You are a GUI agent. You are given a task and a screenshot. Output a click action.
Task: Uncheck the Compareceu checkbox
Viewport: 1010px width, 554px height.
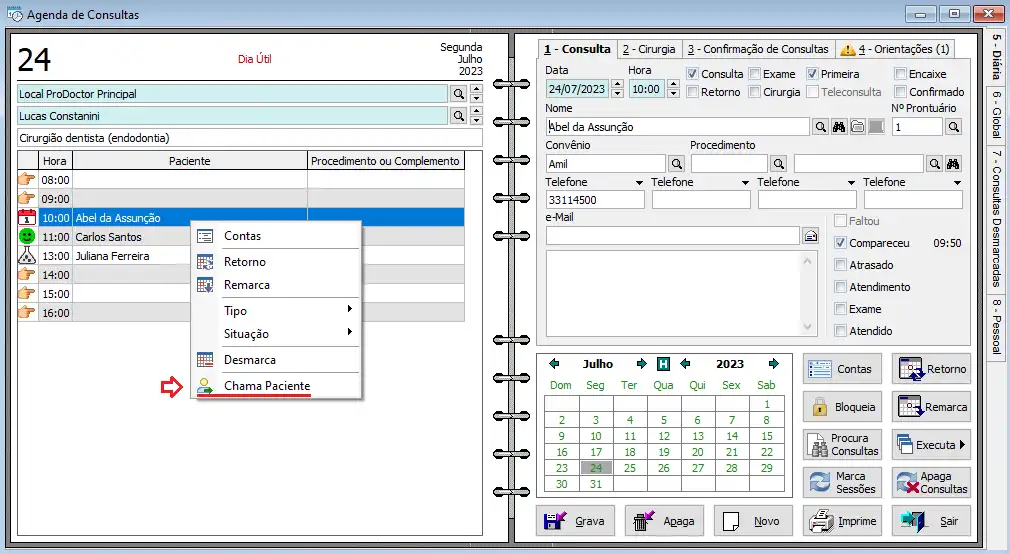pos(840,243)
